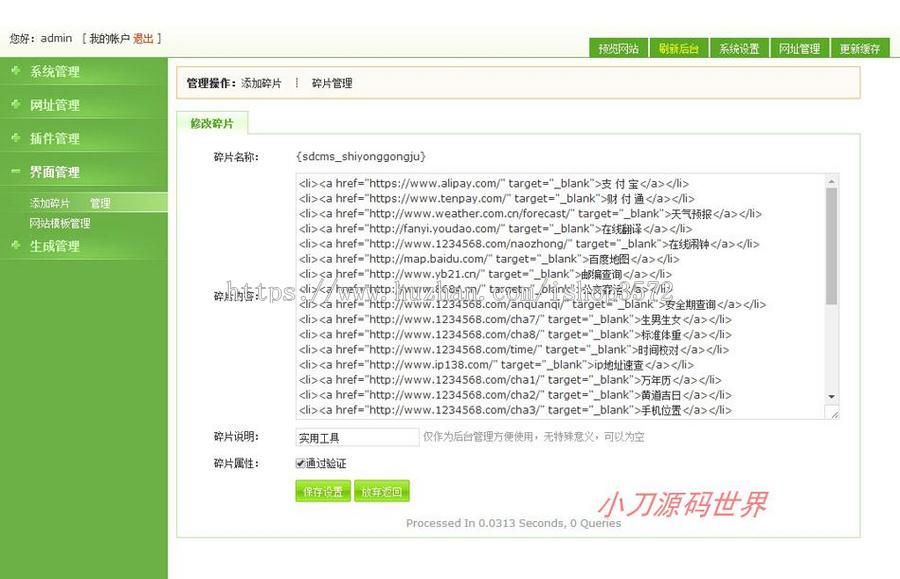Click the 放弃返回 cancel button
Image resolution: width=900 pixels, height=579 pixels.
(382, 491)
